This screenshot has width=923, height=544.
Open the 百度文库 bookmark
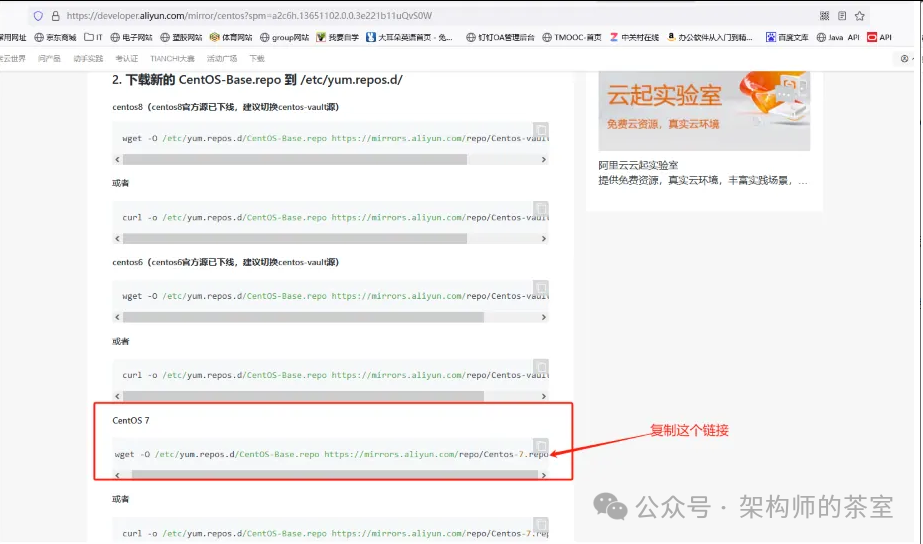(787, 37)
